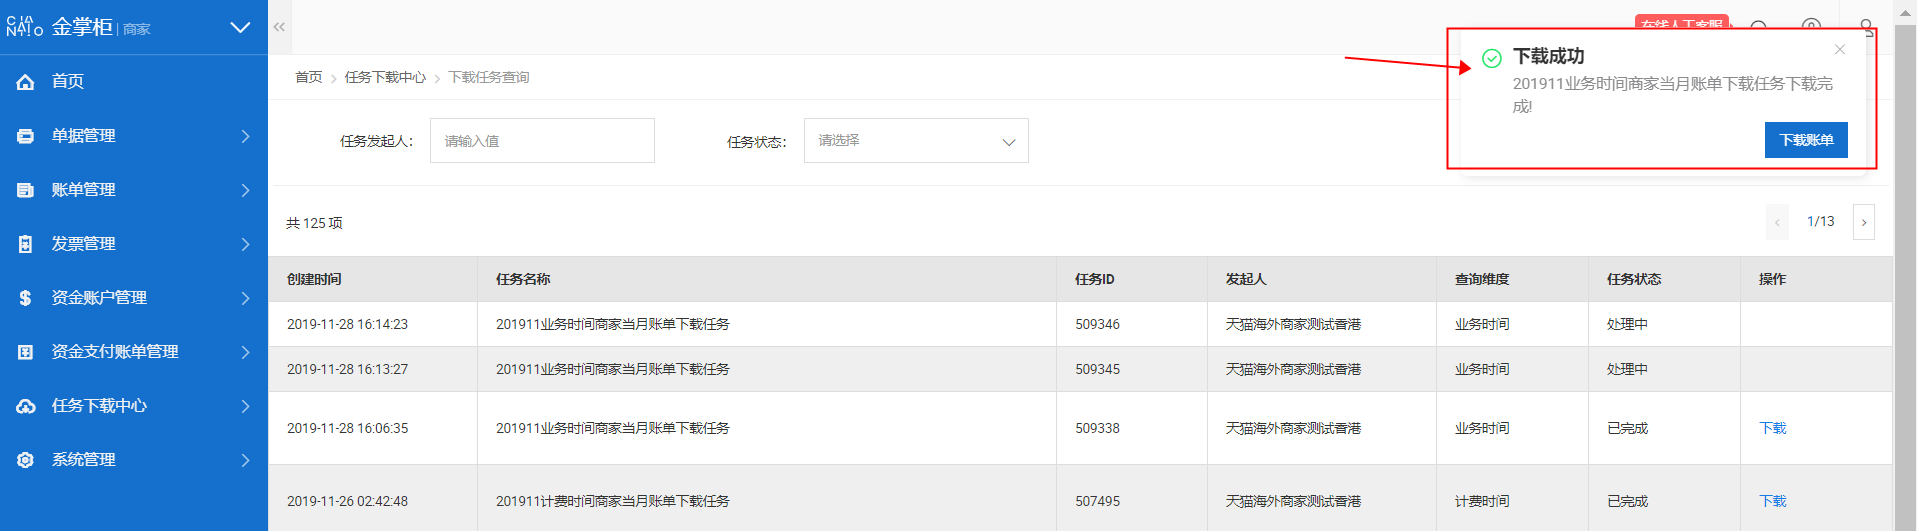Click task ID 509346
This screenshot has width=1917, height=531.
(1097, 324)
